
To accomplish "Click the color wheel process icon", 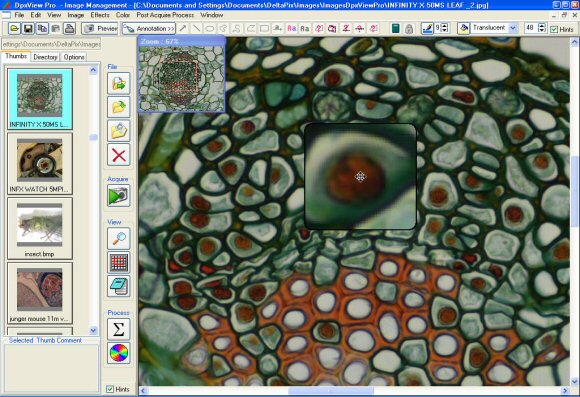I will (x=119, y=353).
